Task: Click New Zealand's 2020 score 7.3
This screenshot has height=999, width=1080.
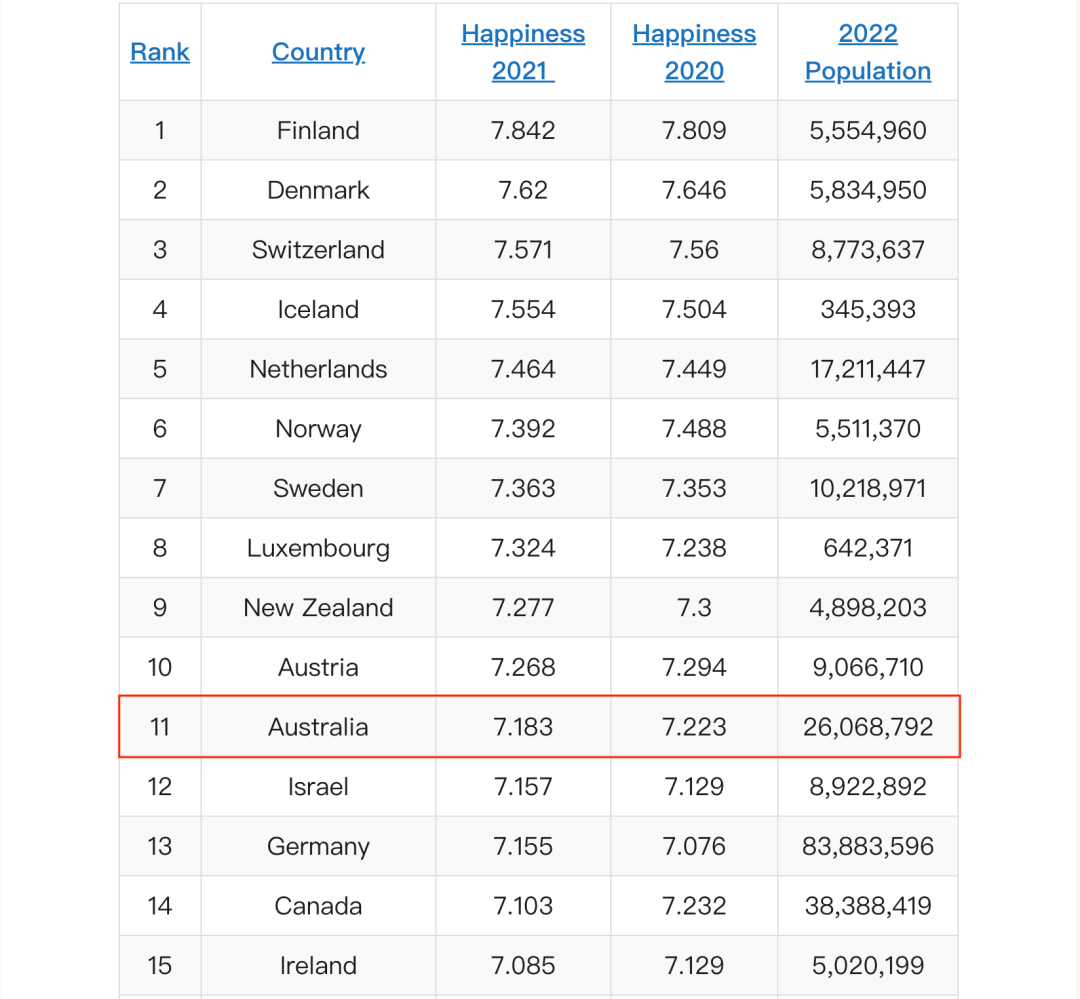Action: click(694, 608)
